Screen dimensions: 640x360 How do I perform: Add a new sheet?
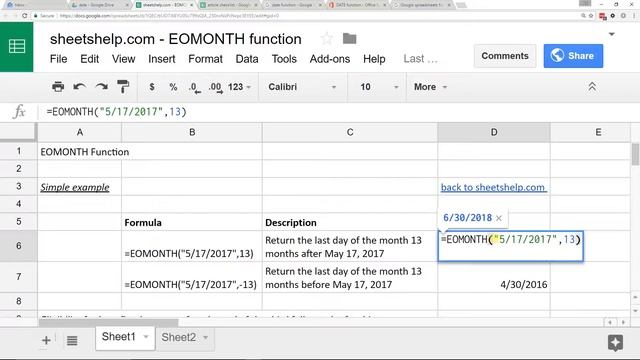(x=46, y=340)
